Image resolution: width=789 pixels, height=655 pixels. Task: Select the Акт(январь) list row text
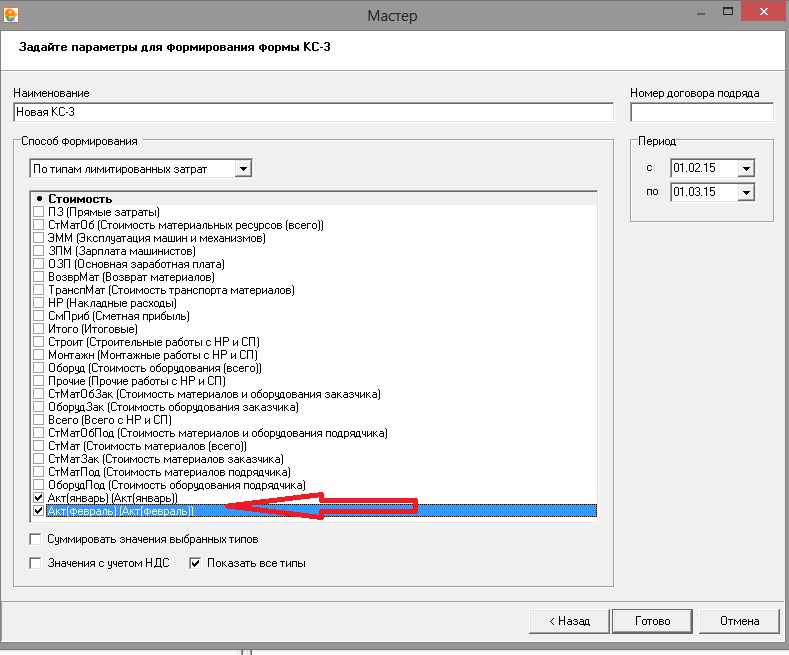click(113, 498)
